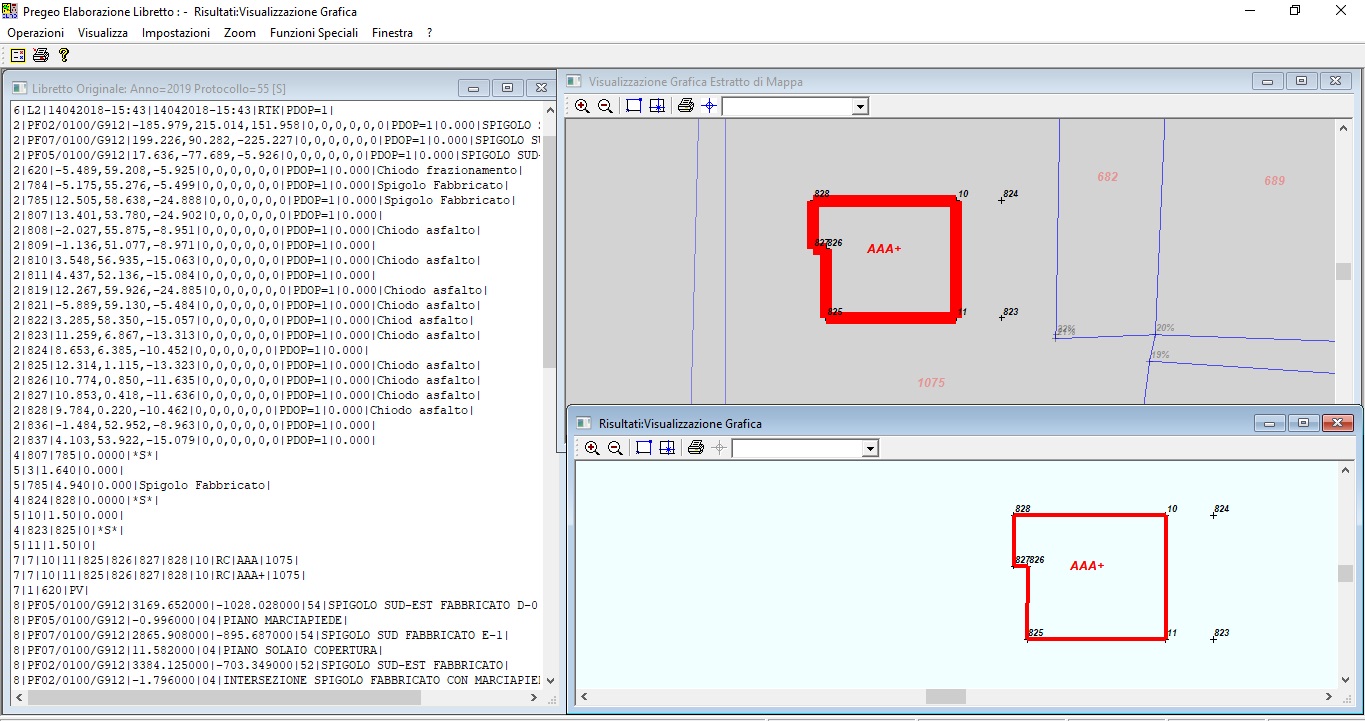Click zoom in icon in Estratto di Mappa toolbar

pos(582,106)
